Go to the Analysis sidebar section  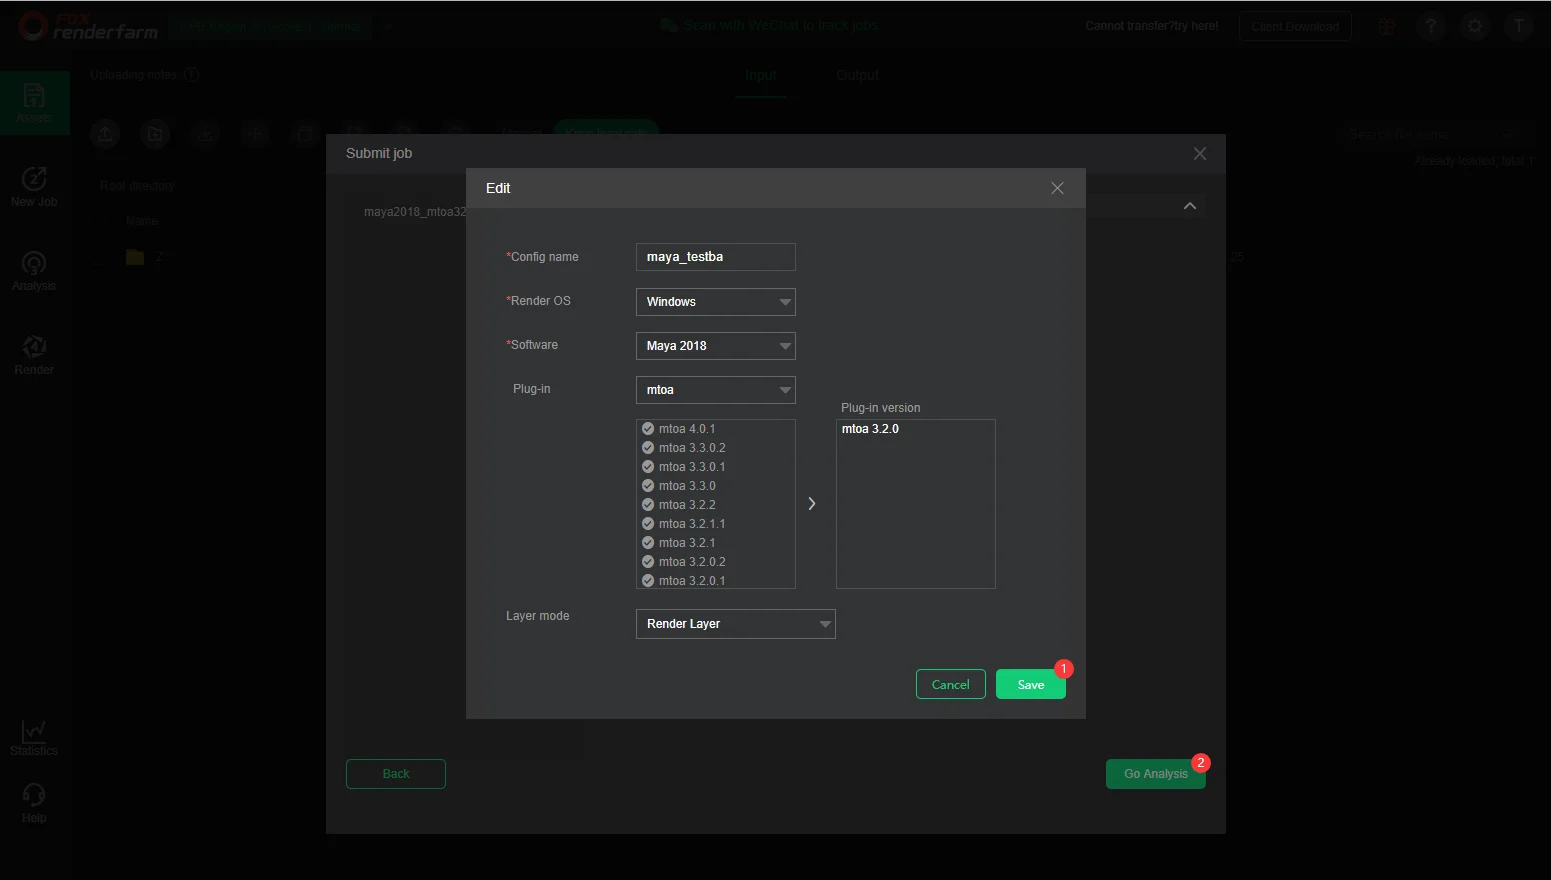tap(34, 271)
